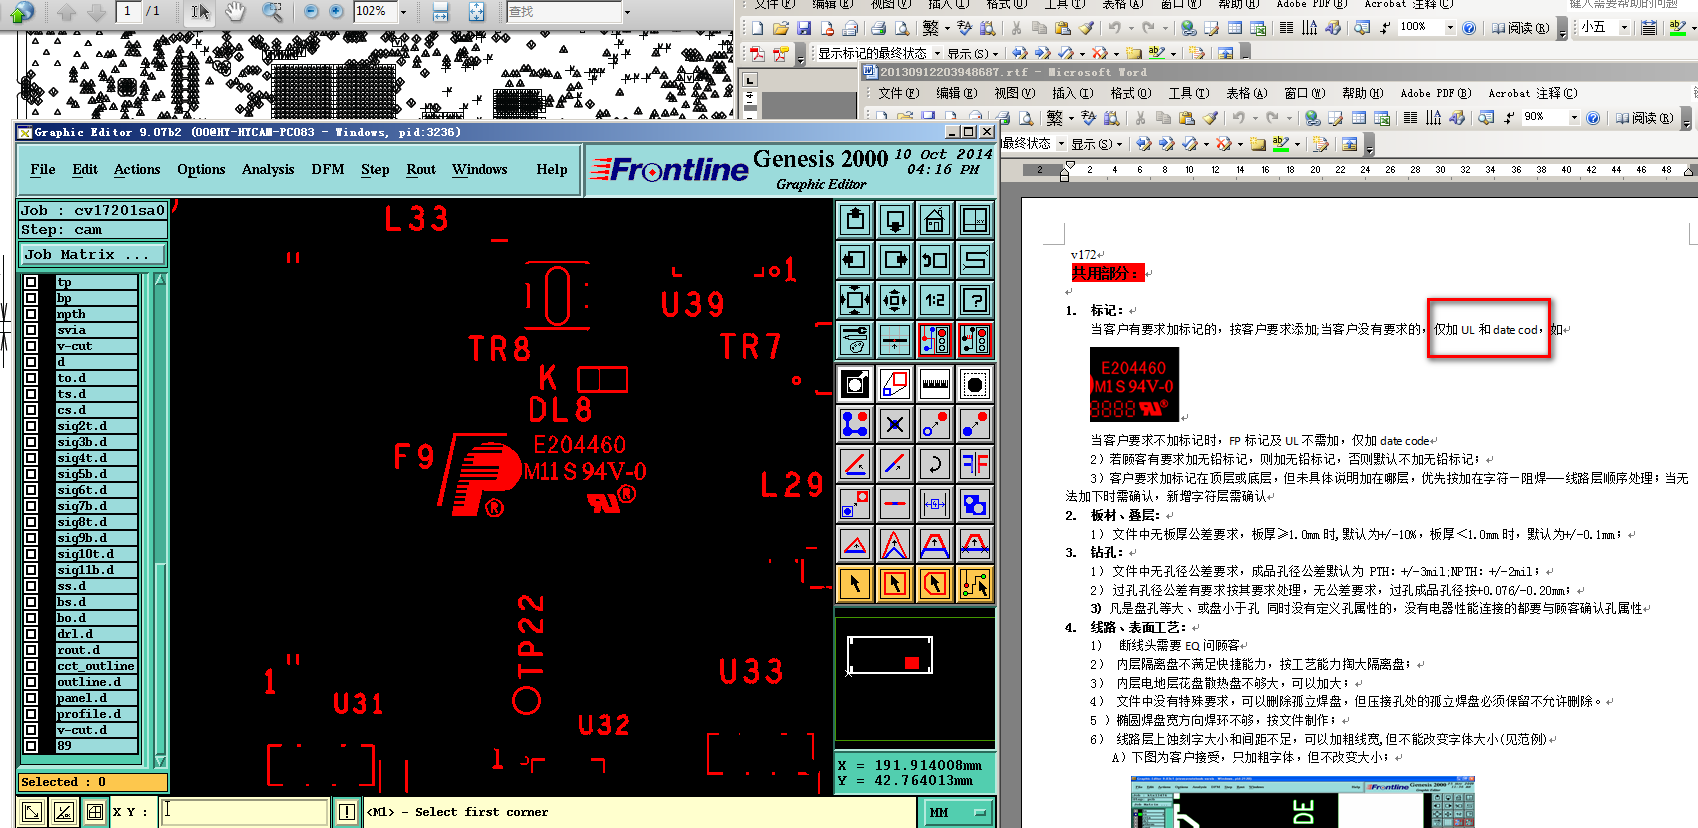Open the Analysis menu in Genesis
Image resolution: width=1698 pixels, height=828 pixels.
coord(268,169)
